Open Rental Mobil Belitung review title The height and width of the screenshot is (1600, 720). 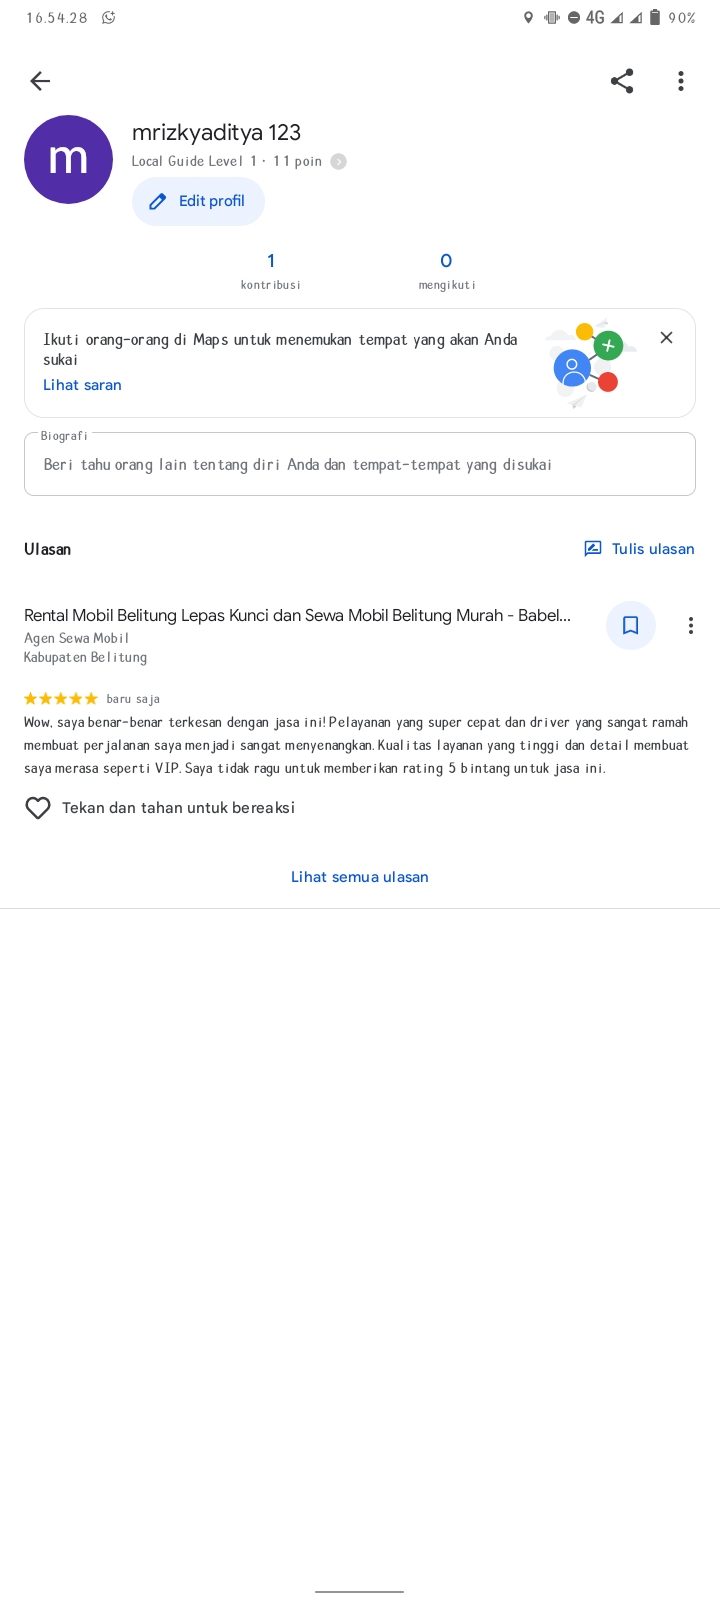coord(297,615)
